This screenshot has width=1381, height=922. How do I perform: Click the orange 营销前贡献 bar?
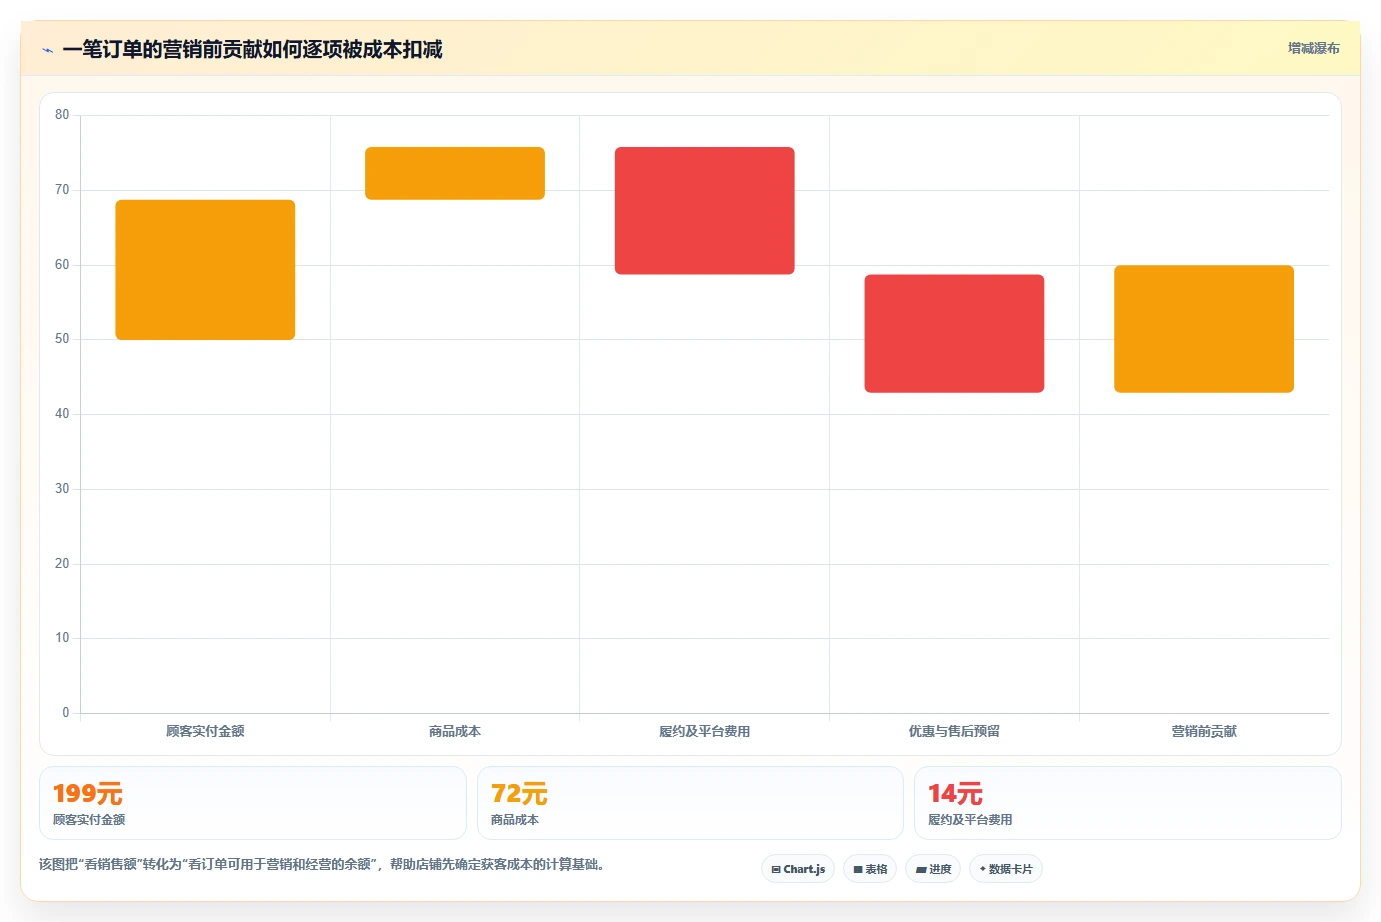pos(1204,329)
